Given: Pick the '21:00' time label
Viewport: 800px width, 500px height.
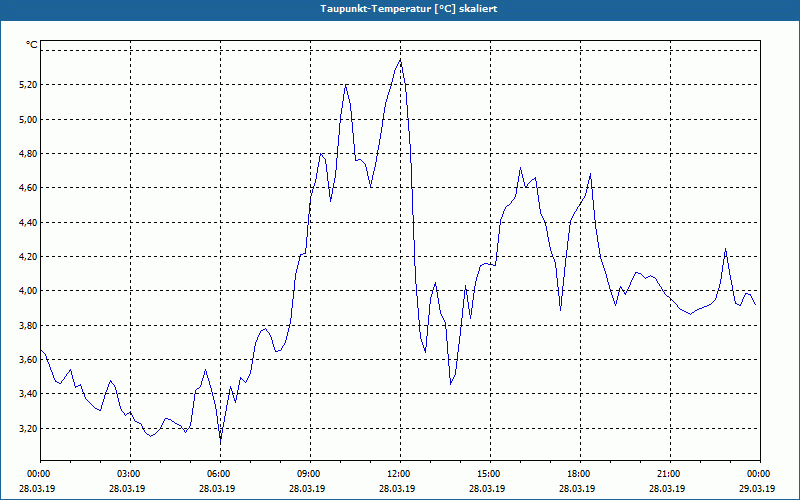Looking at the screenshot, I should coord(670,474).
